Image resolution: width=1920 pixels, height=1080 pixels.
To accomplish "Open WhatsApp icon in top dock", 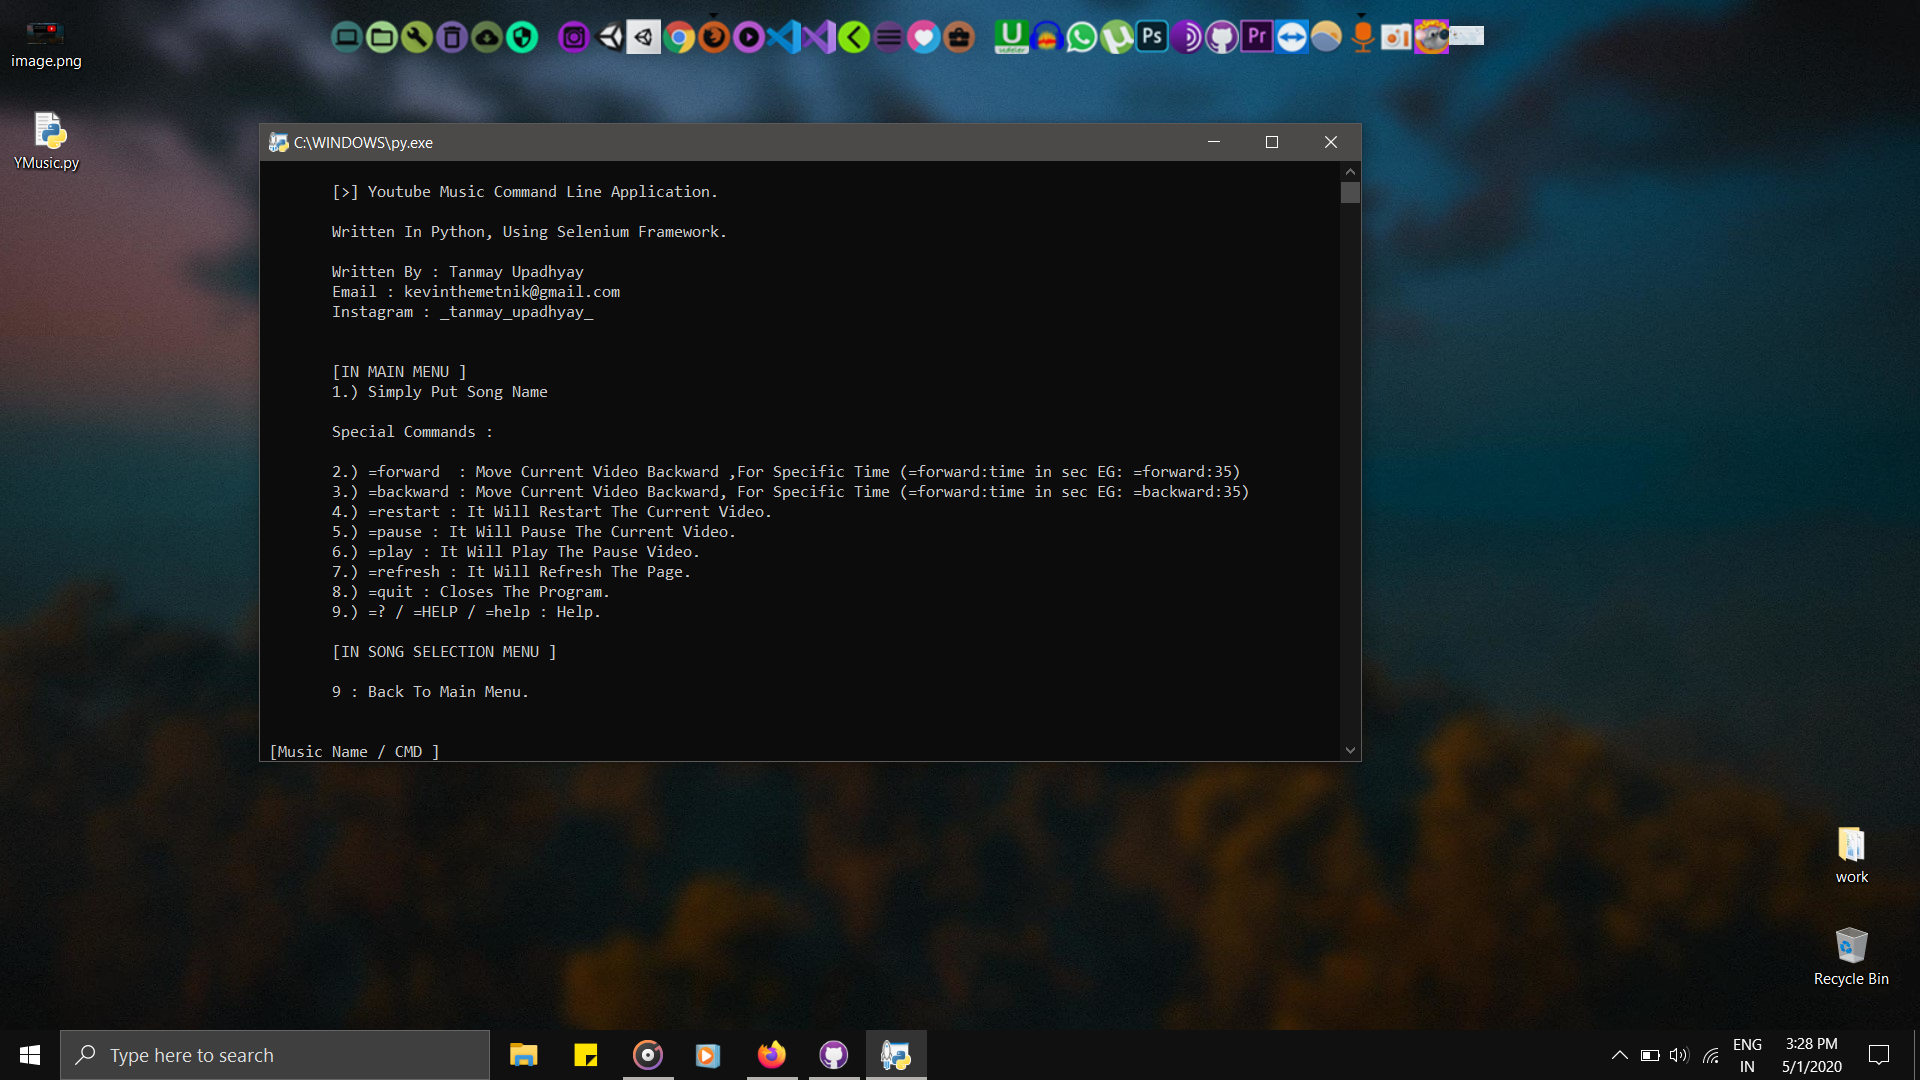I will 1081,38.
